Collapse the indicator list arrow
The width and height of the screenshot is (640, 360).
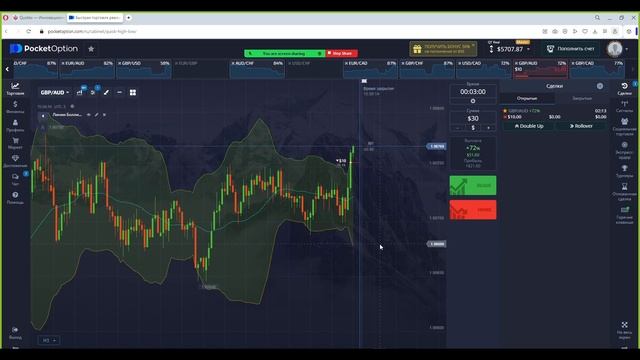(43, 116)
